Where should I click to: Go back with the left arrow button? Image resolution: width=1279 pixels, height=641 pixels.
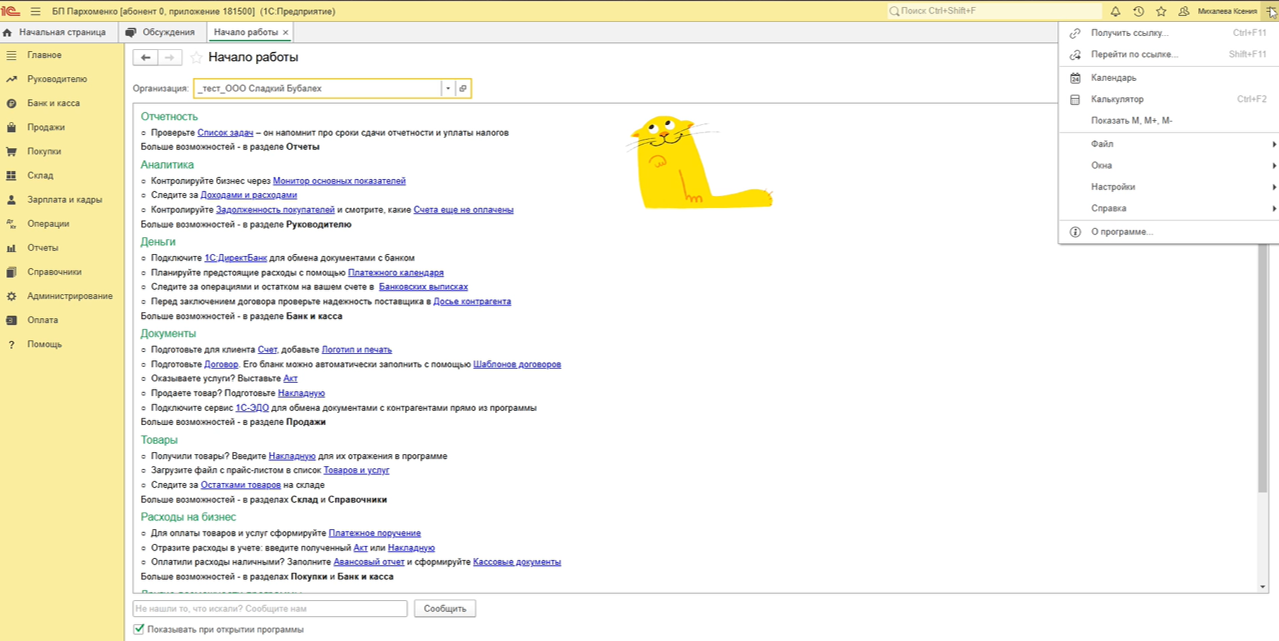(146, 58)
